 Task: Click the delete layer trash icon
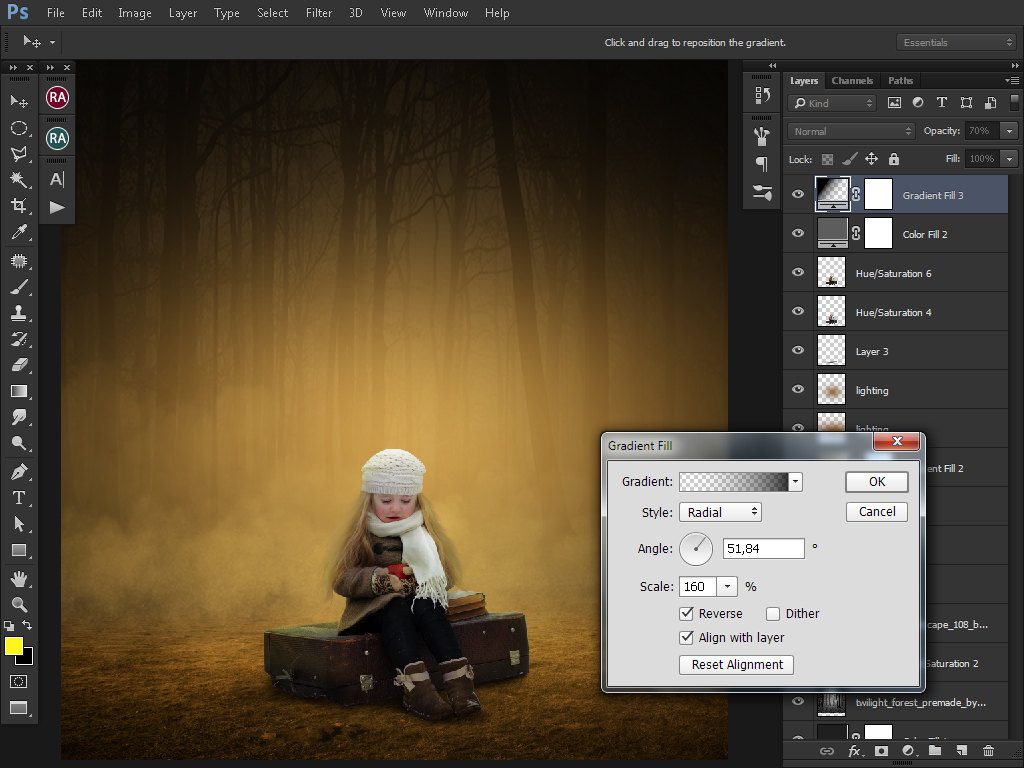pos(988,750)
